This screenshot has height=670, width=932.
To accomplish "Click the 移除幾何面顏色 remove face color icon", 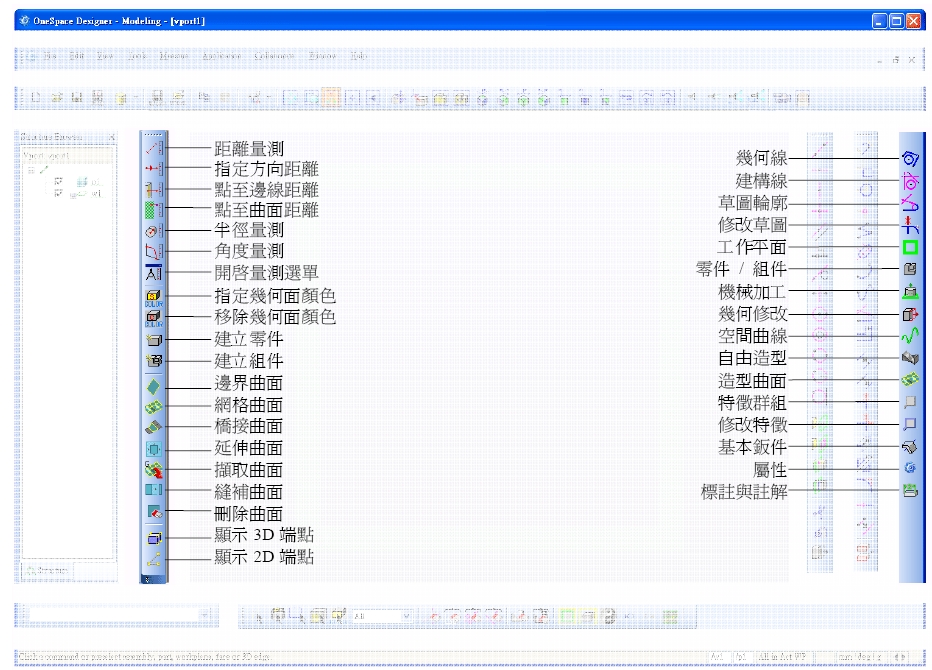I will click(153, 318).
